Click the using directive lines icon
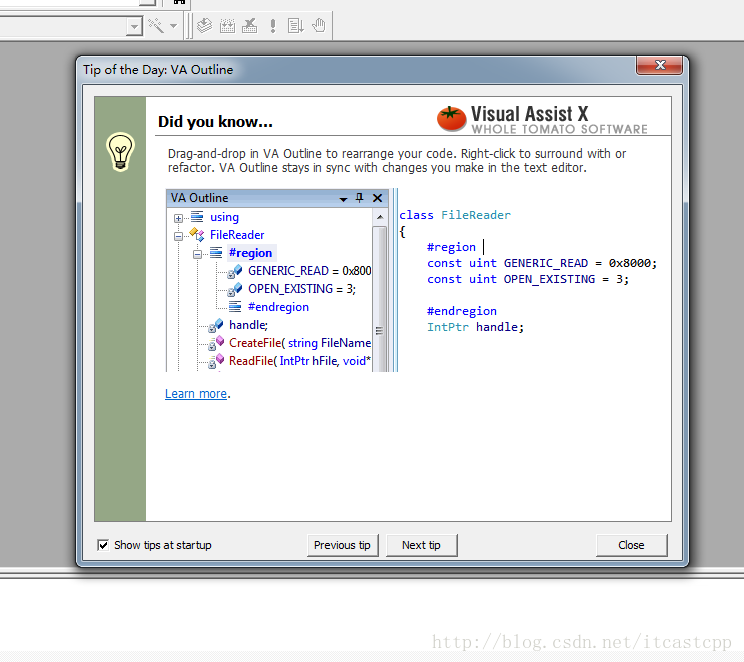744x662 pixels. coord(197,217)
